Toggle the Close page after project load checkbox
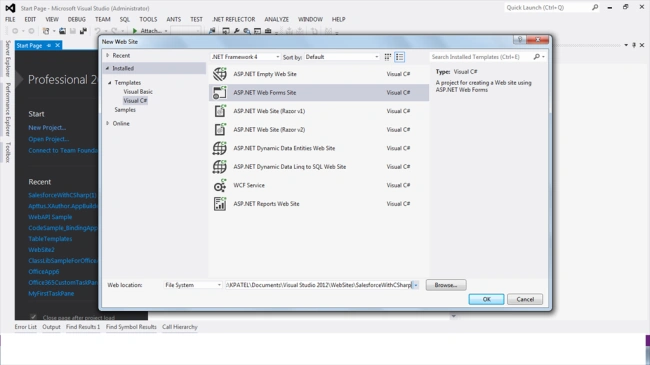650x365 pixels. click(x=33, y=317)
